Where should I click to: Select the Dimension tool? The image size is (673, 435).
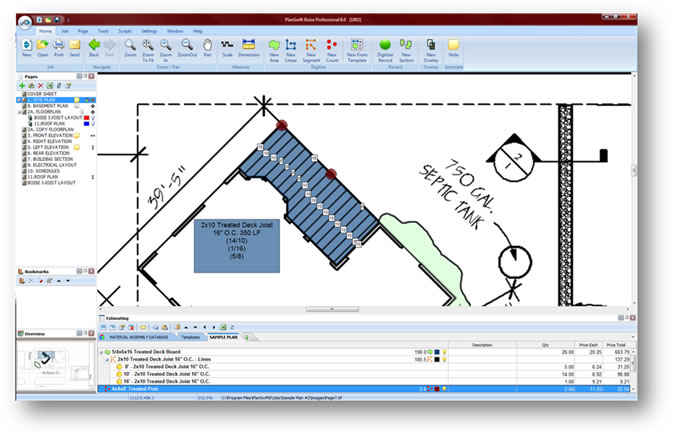[248, 46]
